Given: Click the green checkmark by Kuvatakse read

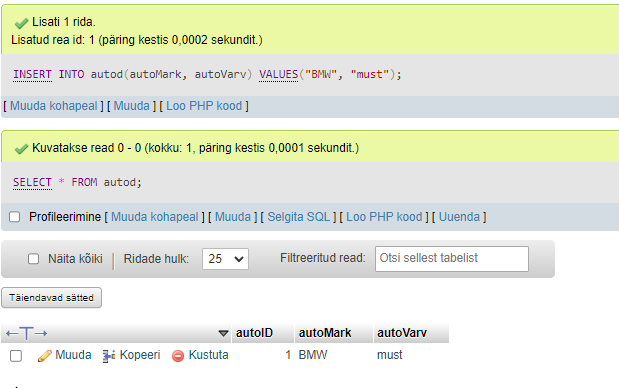Looking at the screenshot, I should click(x=21, y=149).
